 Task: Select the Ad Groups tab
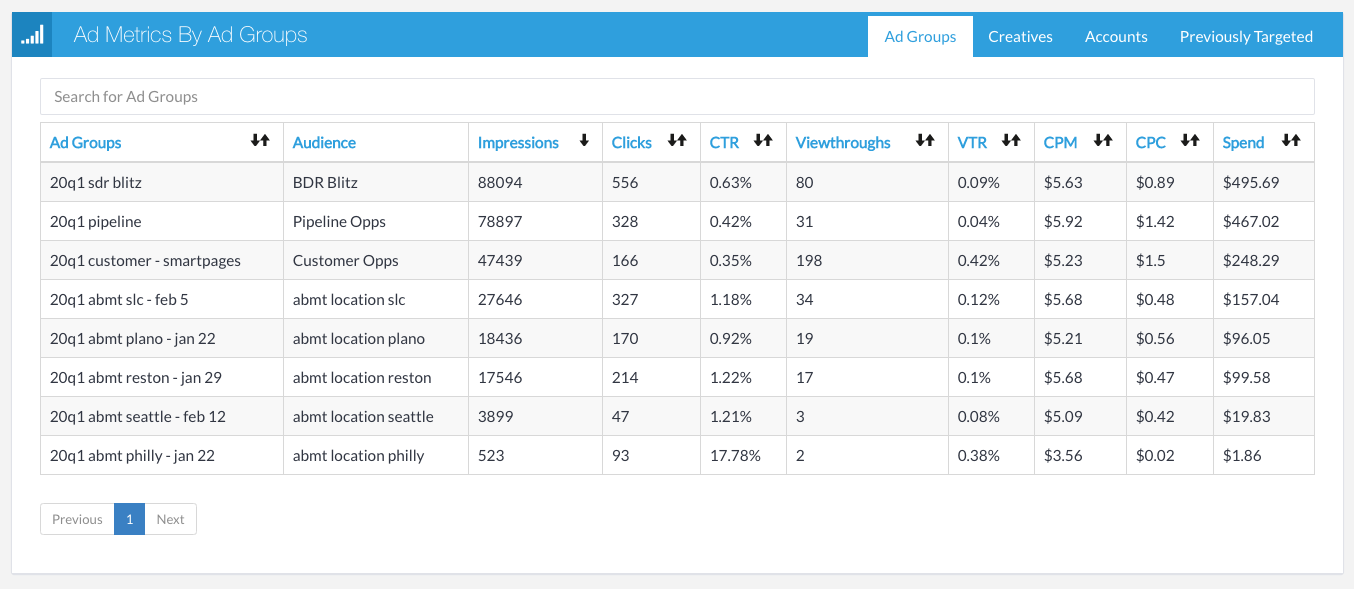click(x=919, y=35)
